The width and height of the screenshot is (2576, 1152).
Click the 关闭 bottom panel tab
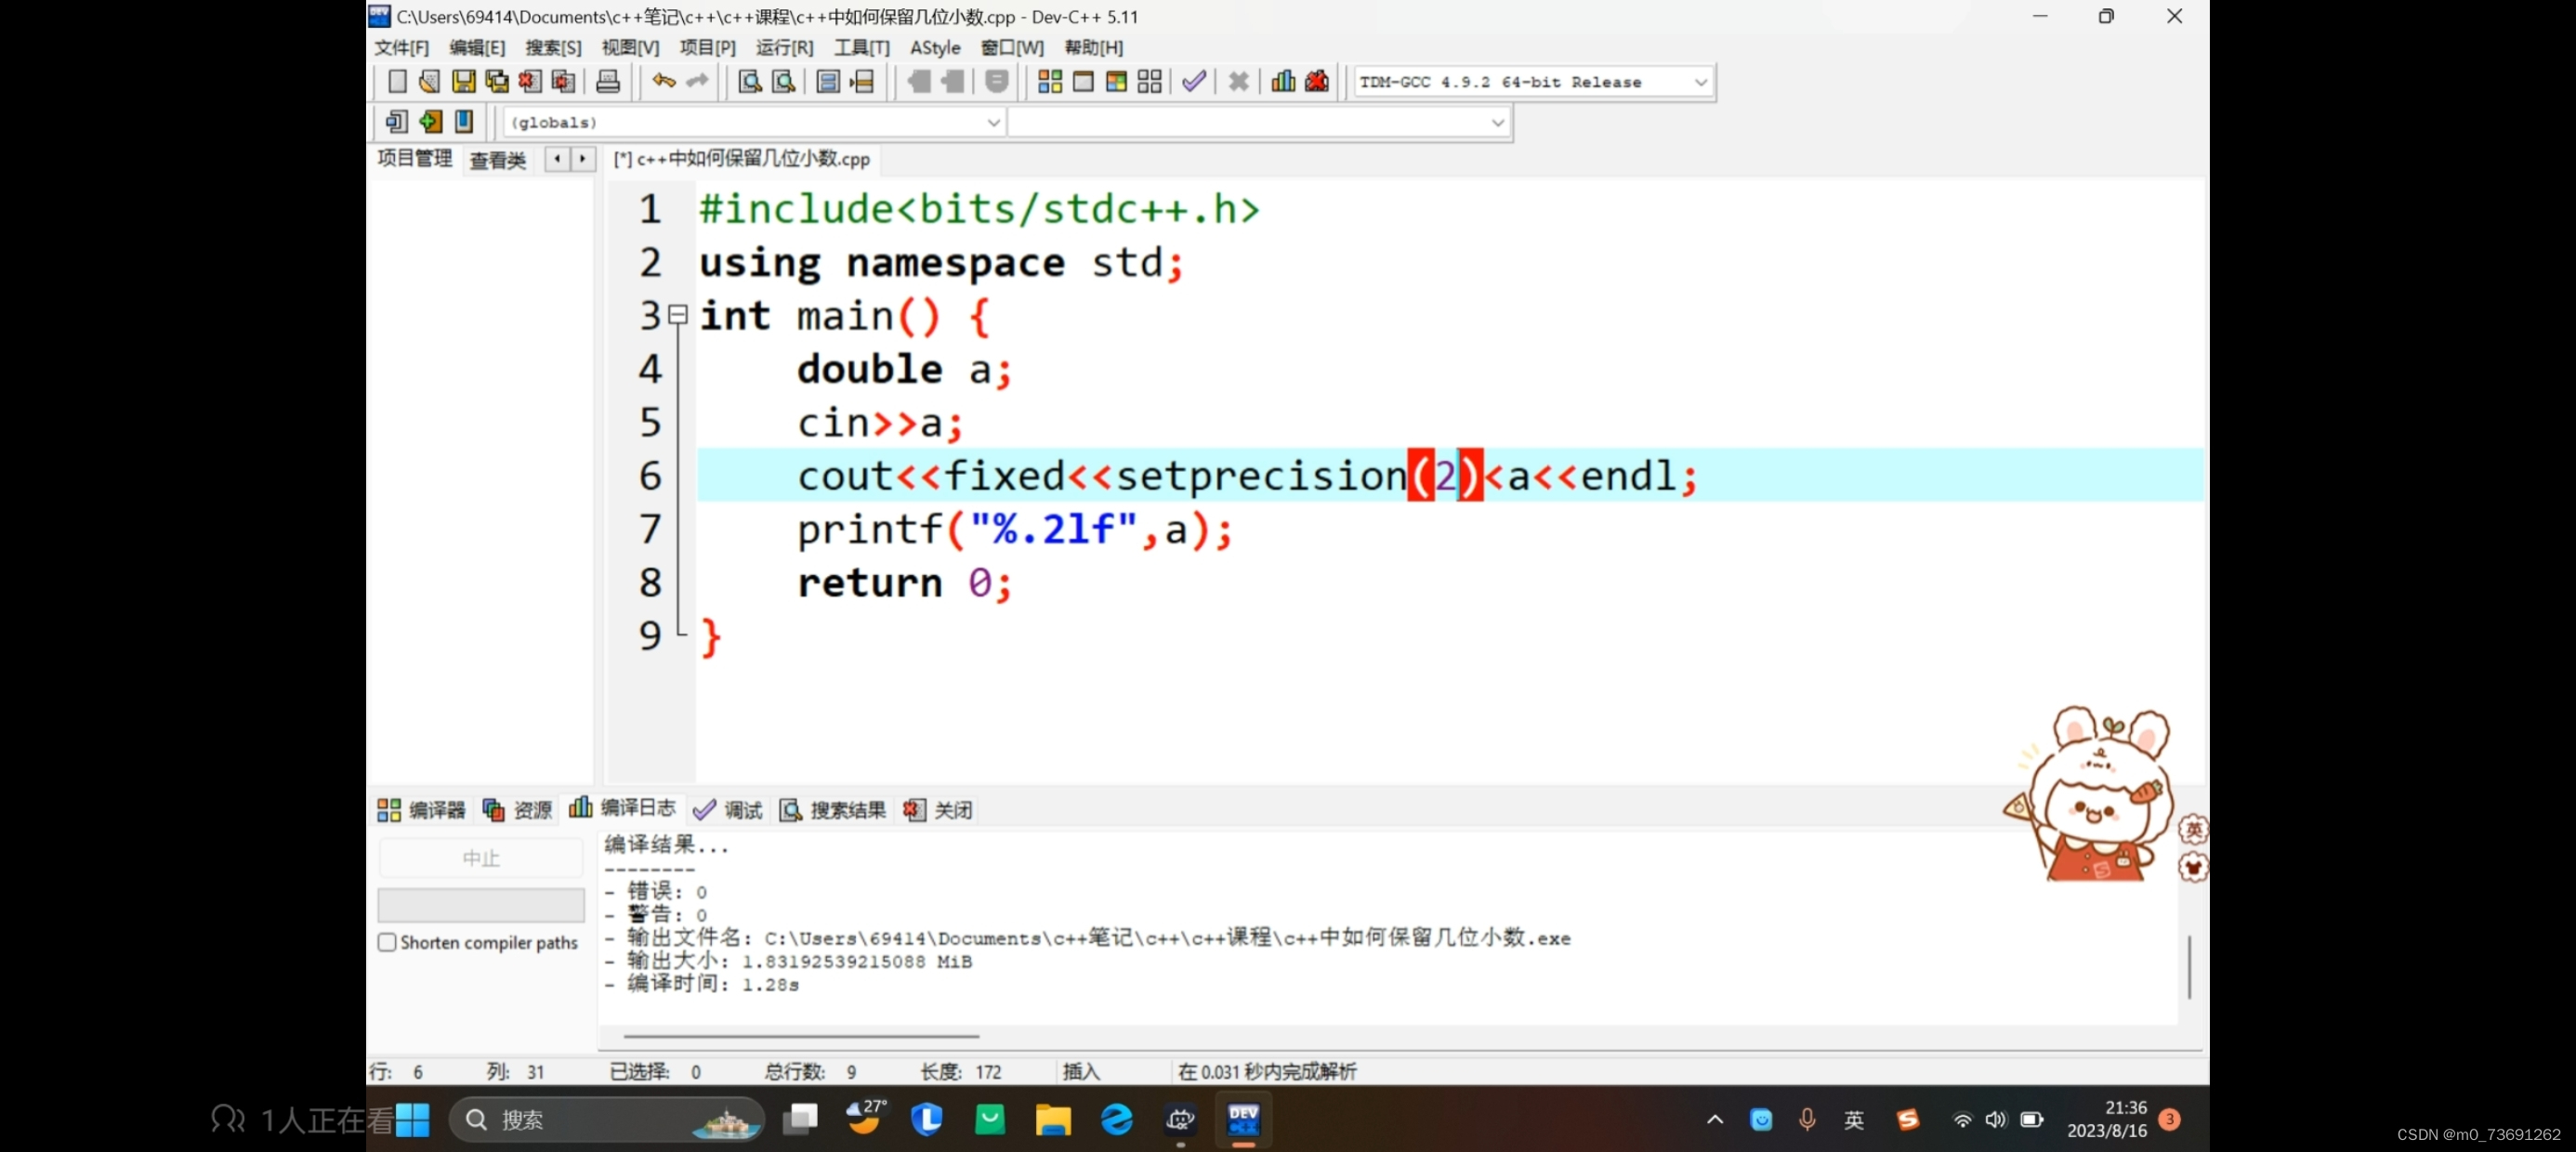(938, 810)
